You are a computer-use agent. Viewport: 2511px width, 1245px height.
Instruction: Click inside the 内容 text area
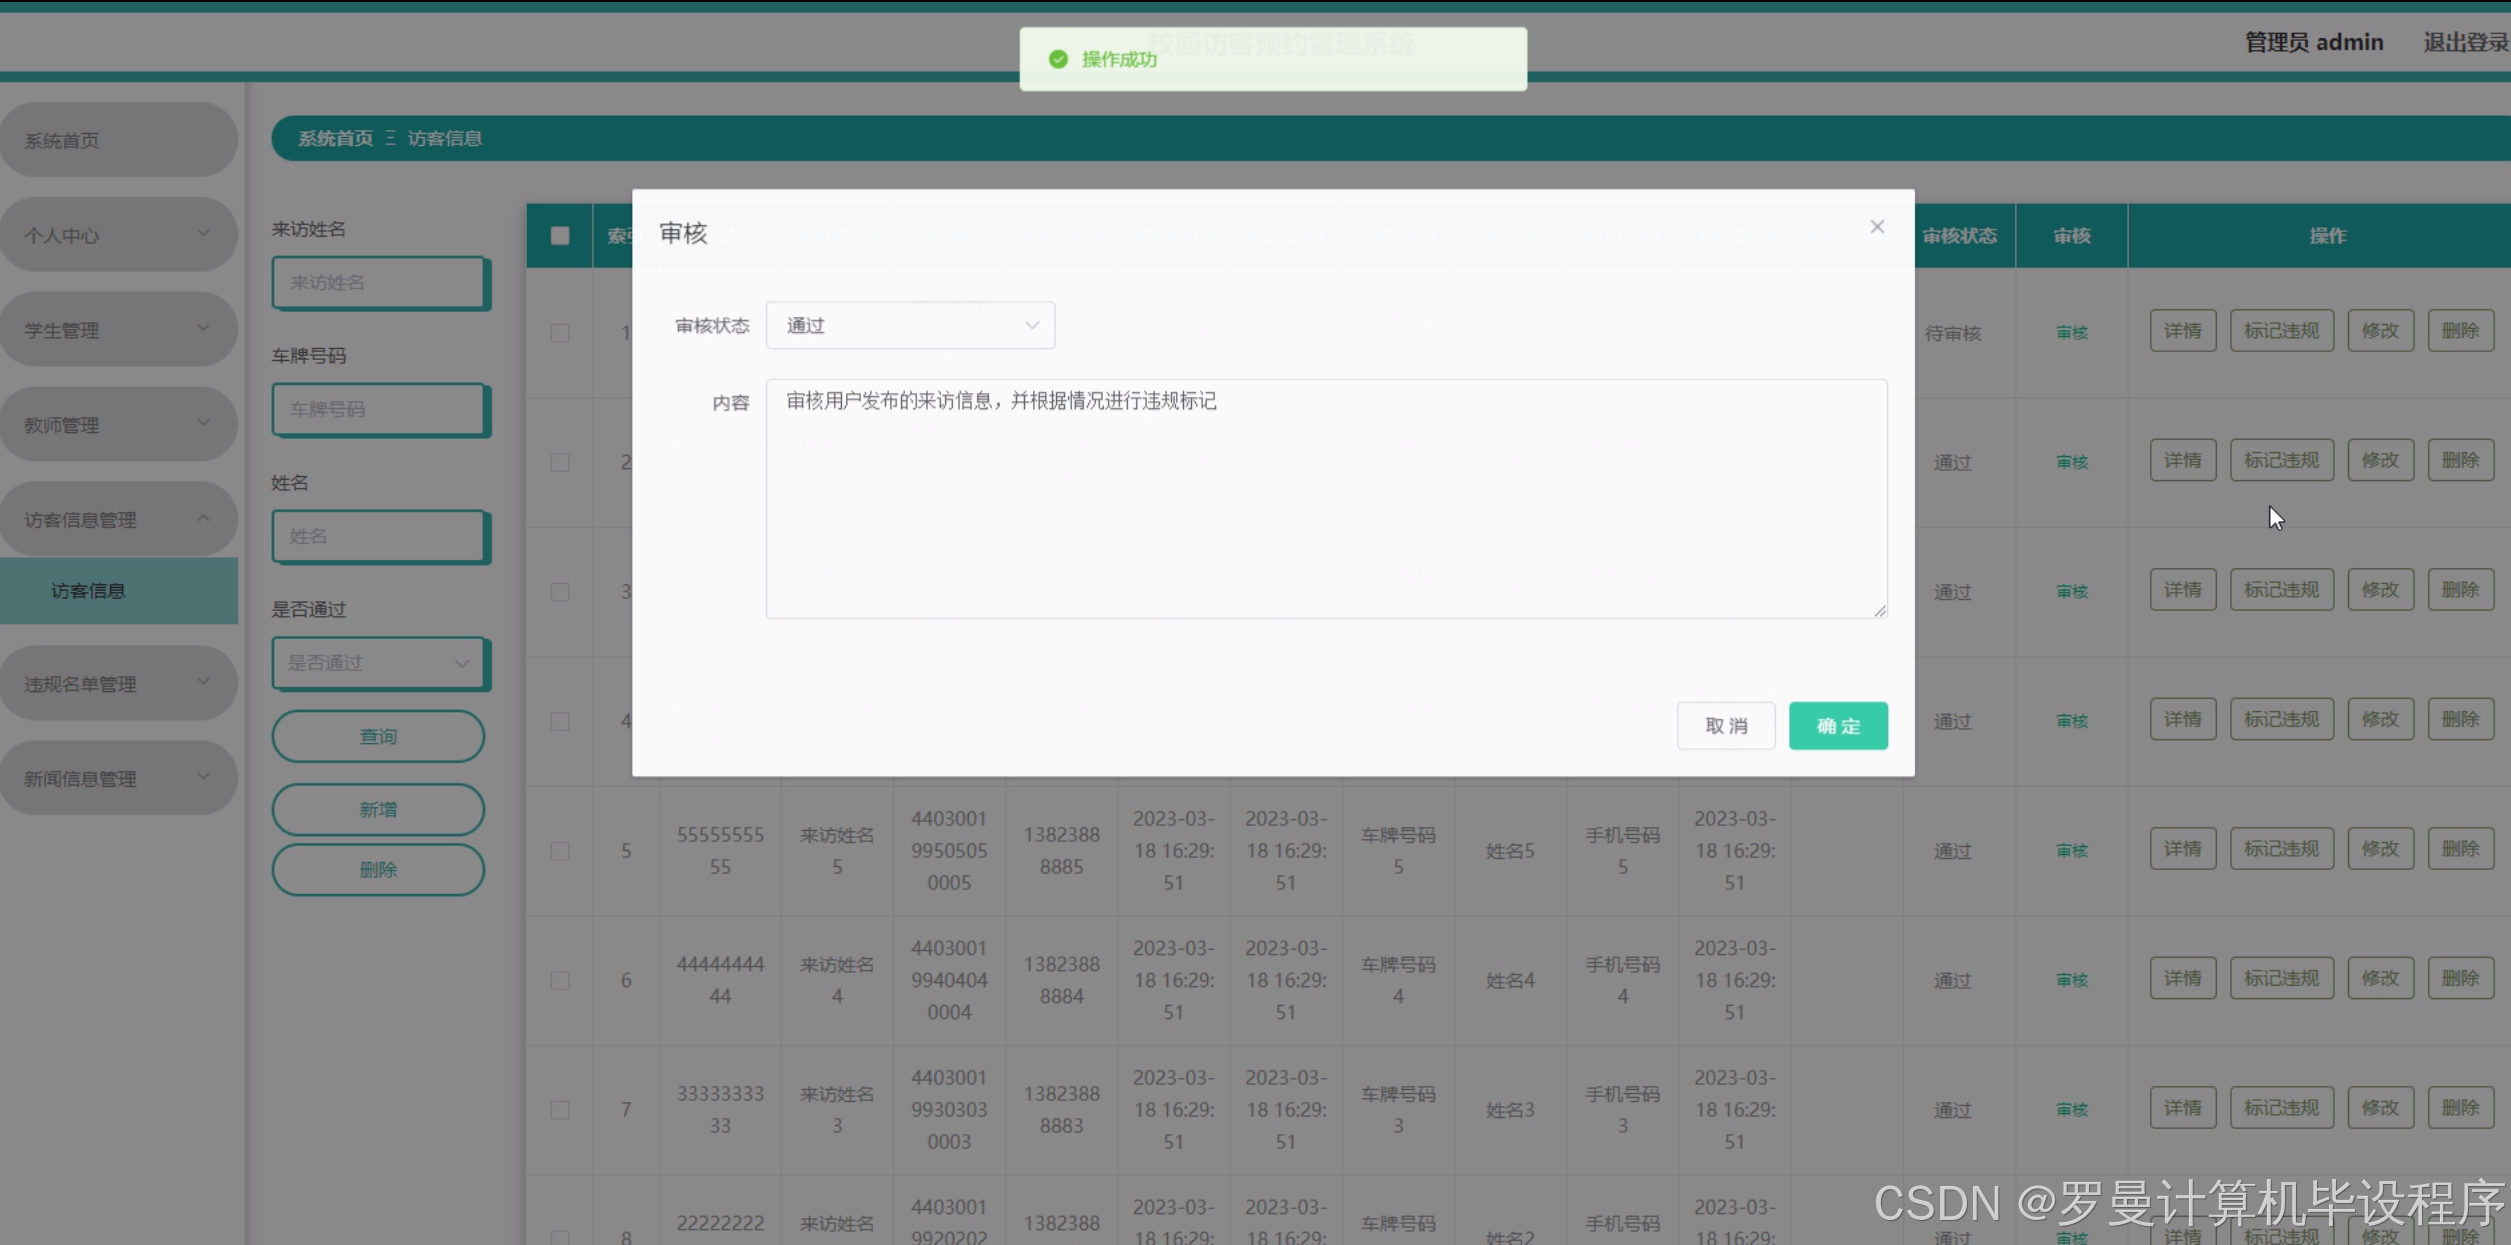(x=1325, y=498)
